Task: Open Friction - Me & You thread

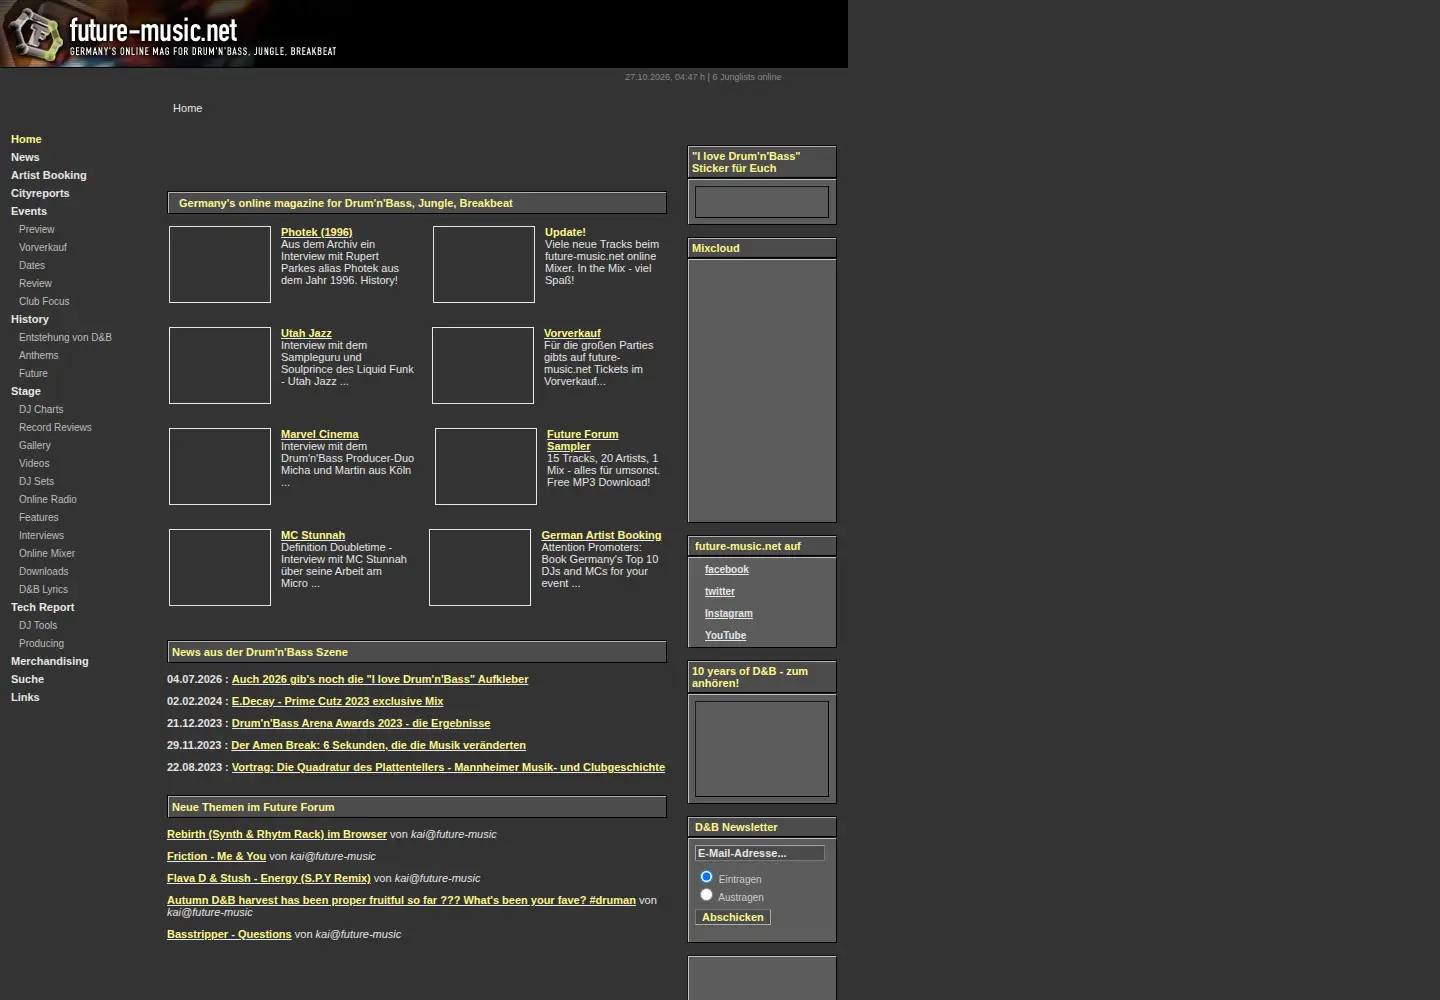Action: click(x=216, y=856)
